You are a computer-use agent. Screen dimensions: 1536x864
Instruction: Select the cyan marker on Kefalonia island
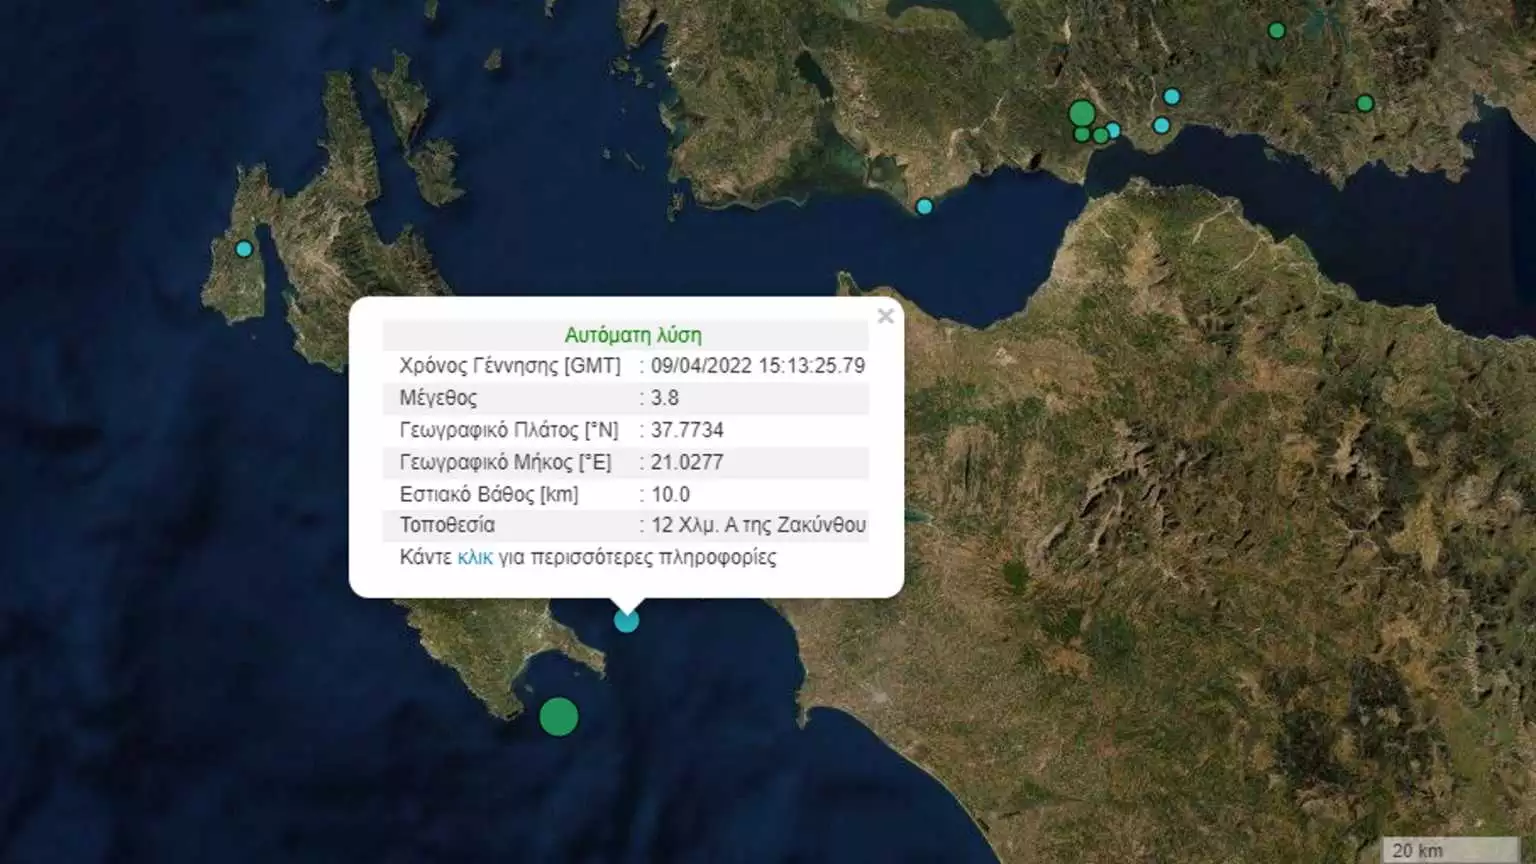coord(244,249)
